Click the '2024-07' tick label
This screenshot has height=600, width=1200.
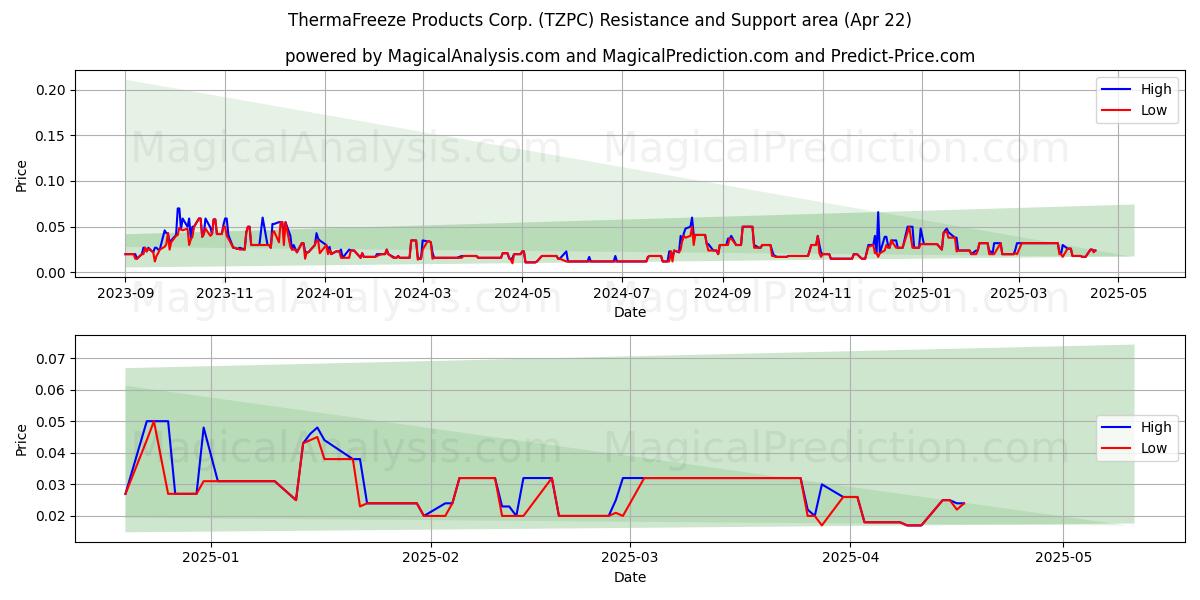pos(622,293)
